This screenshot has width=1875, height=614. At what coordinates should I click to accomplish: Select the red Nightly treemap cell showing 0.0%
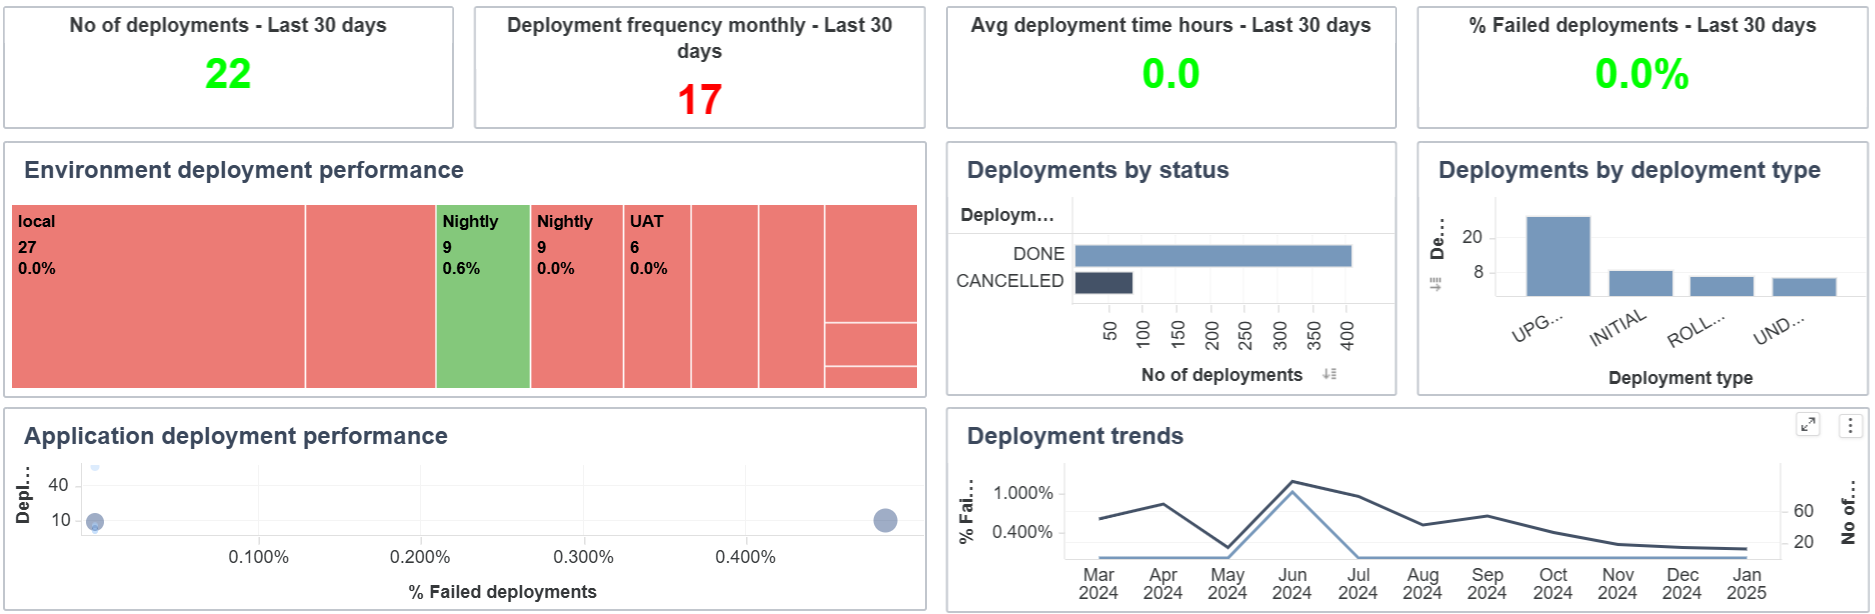[577, 296]
